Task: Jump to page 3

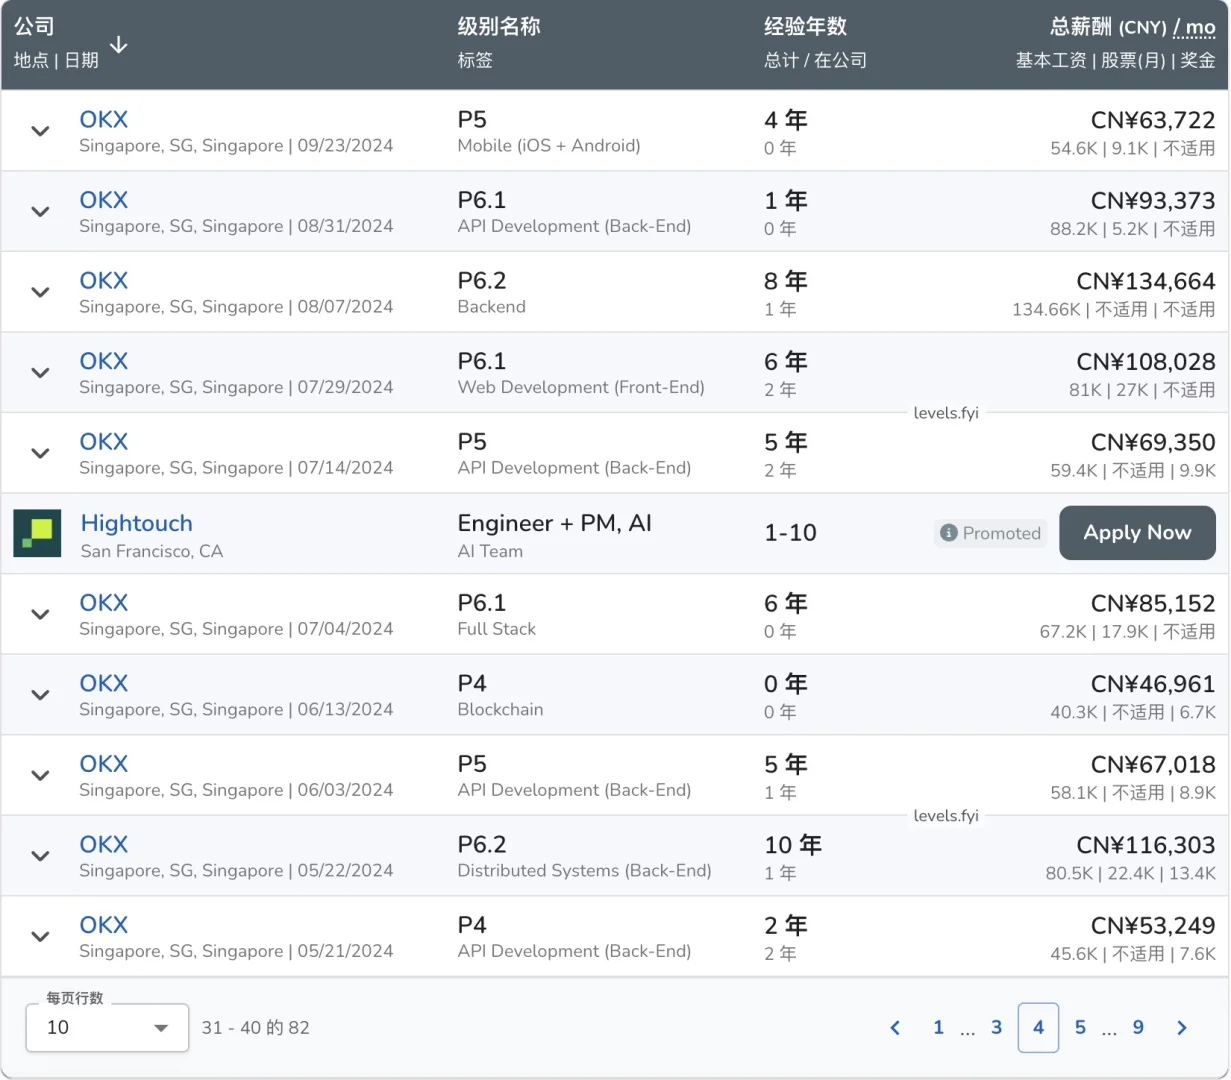Action: click(996, 1027)
